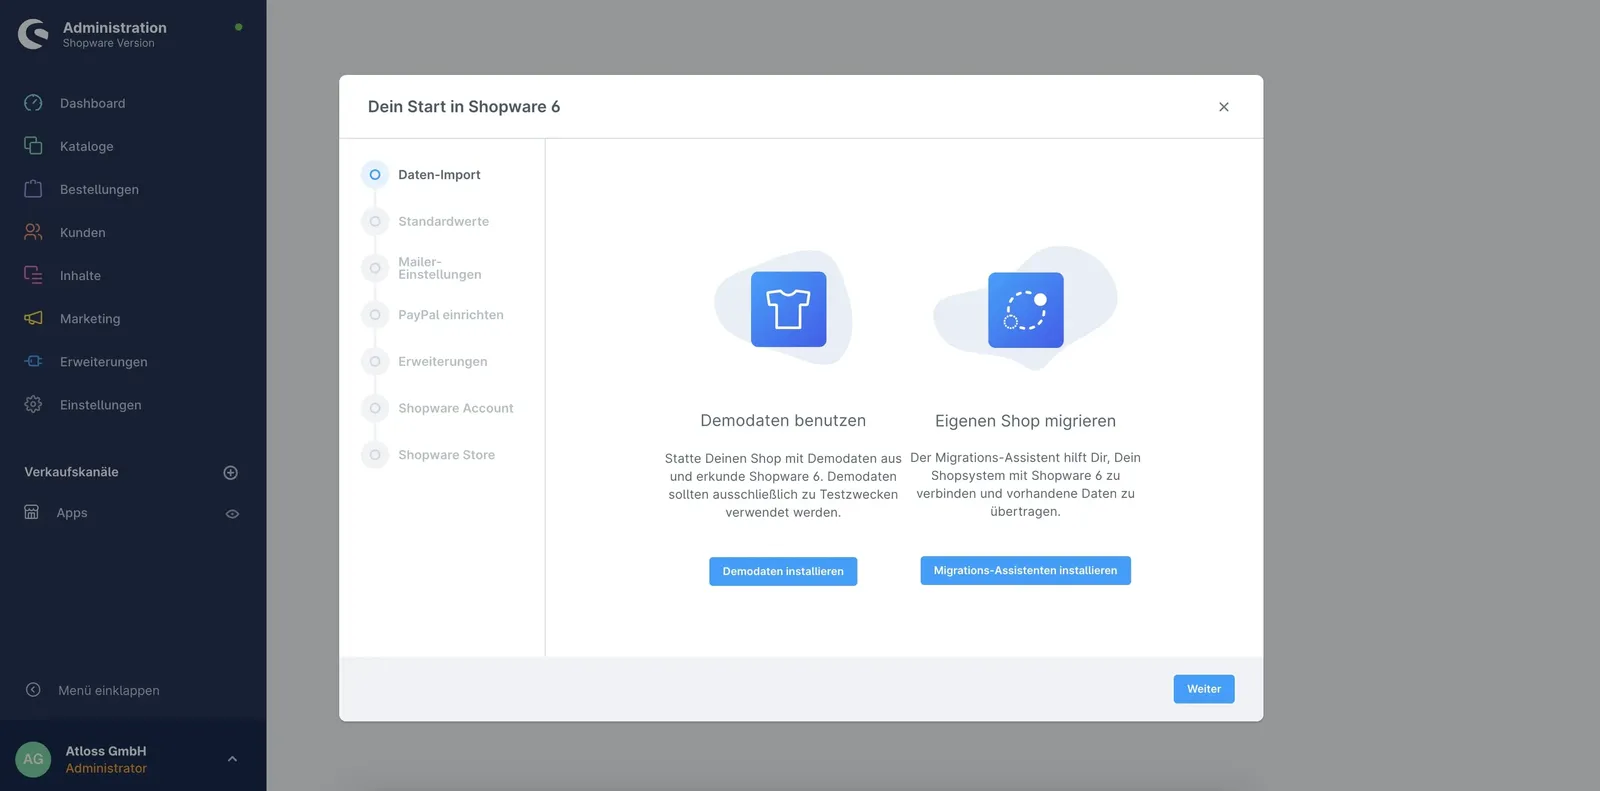This screenshot has height=791, width=1600.
Task: Click the Apps storefront icon
Action: point(32,512)
